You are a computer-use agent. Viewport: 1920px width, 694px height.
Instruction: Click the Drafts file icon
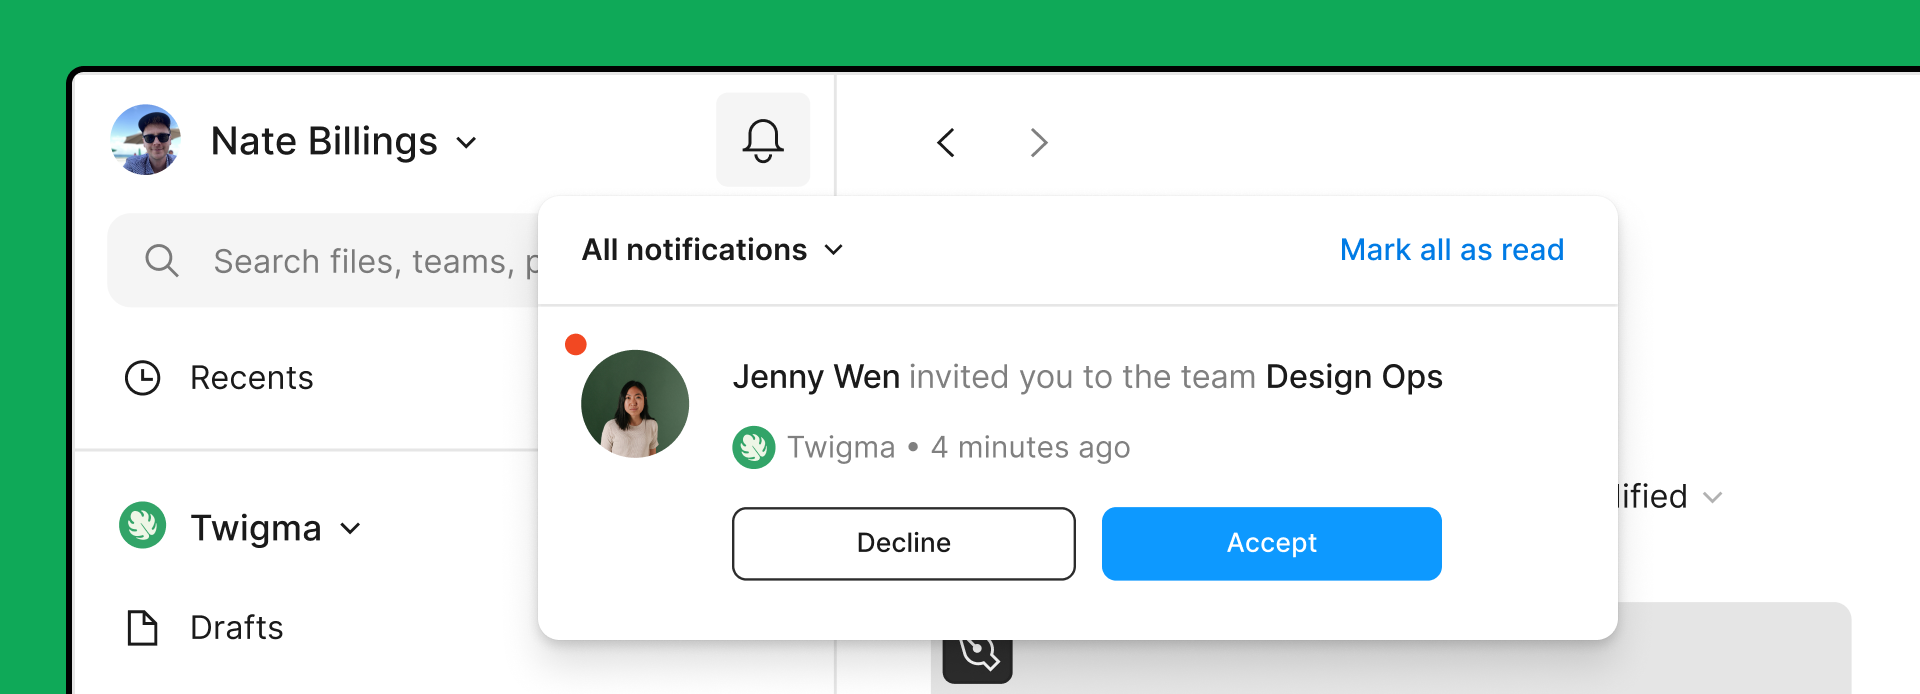click(x=143, y=628)
